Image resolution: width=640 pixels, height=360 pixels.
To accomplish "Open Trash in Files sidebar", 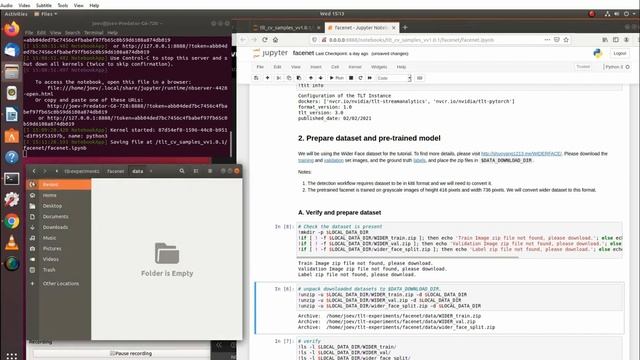I will pyautogui.click(x=59, y=270).
